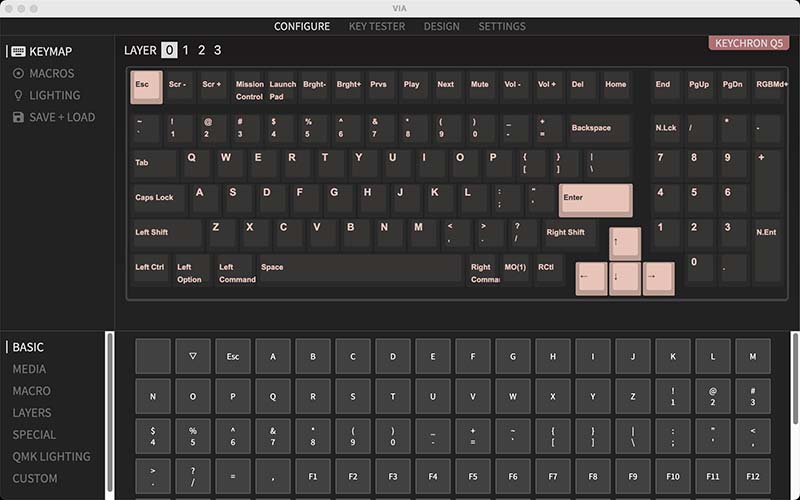The height and width of the screenshot is (500, 800).
Task: Open the Layers keycode category
Action: (x=32, y=413)
